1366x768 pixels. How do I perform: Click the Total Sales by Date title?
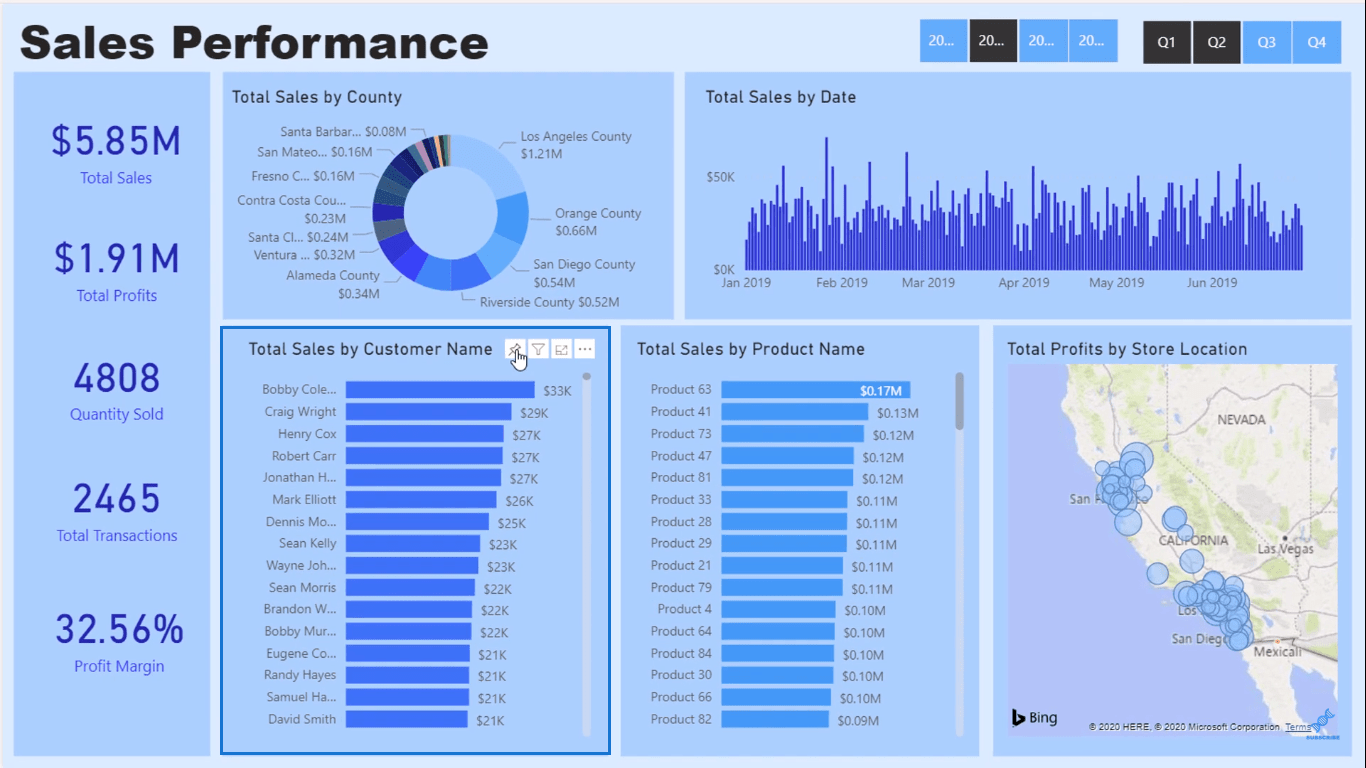click(781, 97)
